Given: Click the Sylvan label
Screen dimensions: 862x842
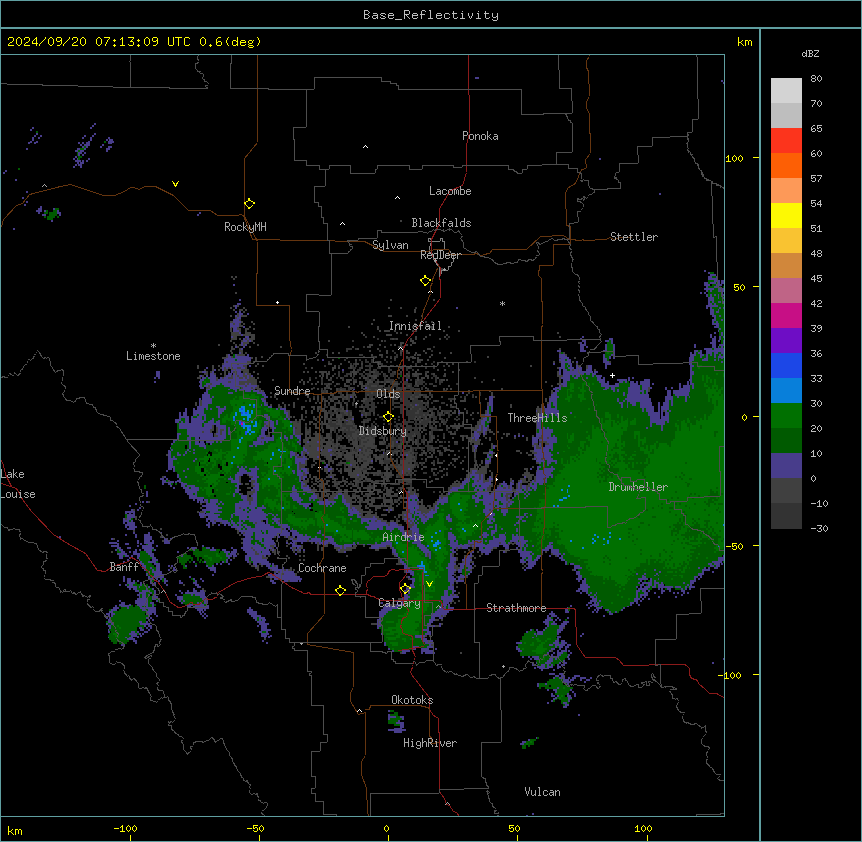Looking at the screenshot, I should coord(390,245).
